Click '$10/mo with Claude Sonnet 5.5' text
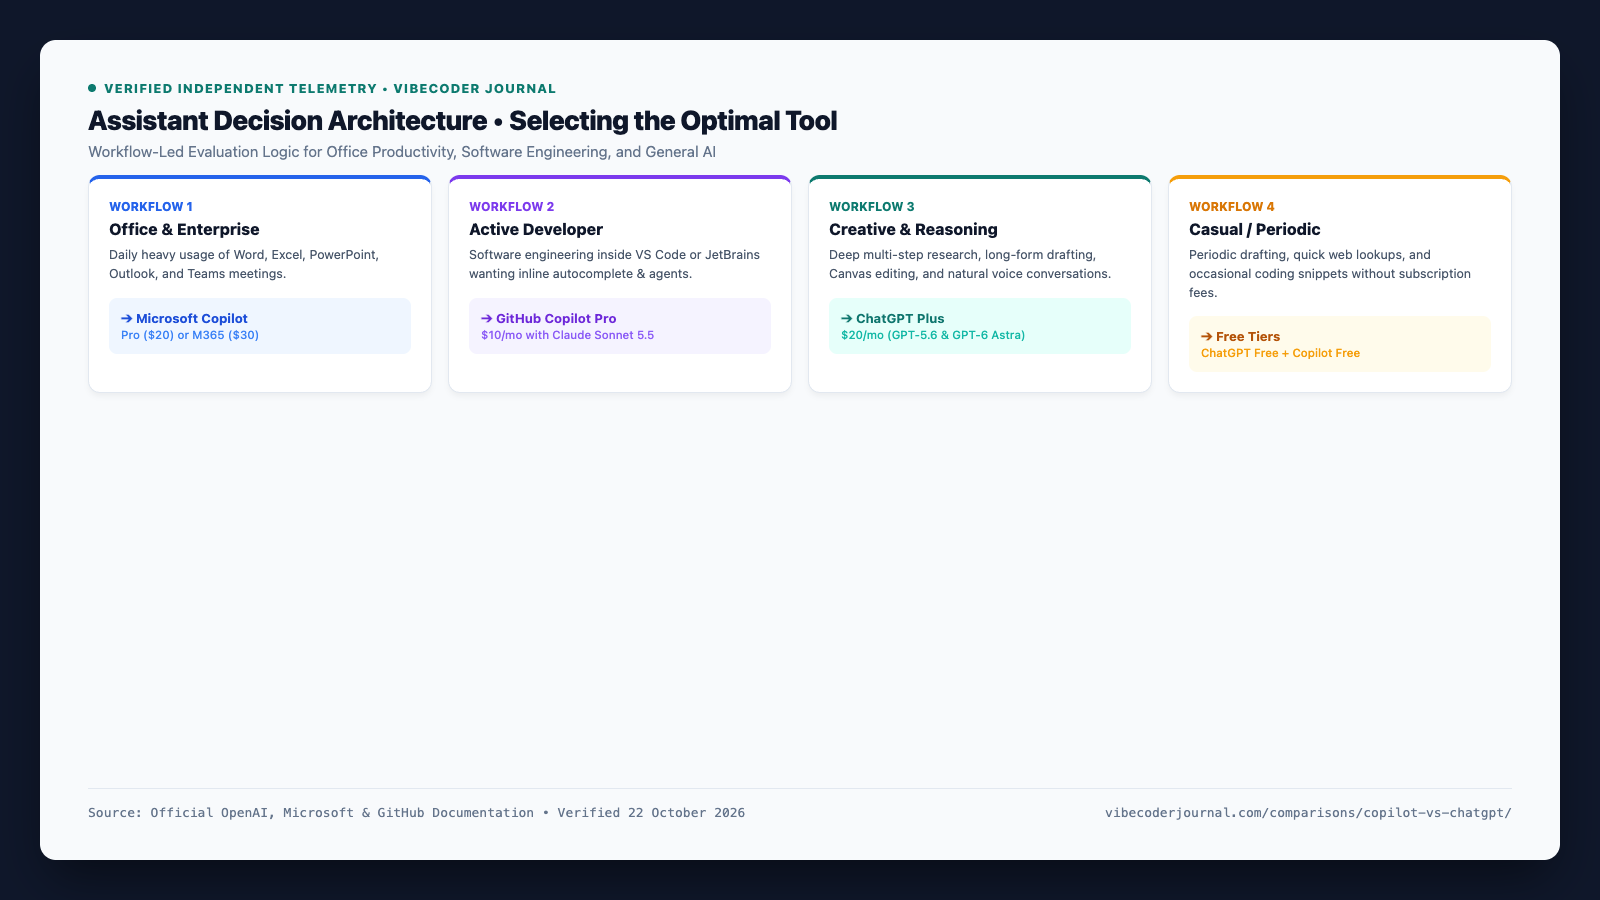The width and height of the screenshot is (1600, 900). click(x=567, y=335)
